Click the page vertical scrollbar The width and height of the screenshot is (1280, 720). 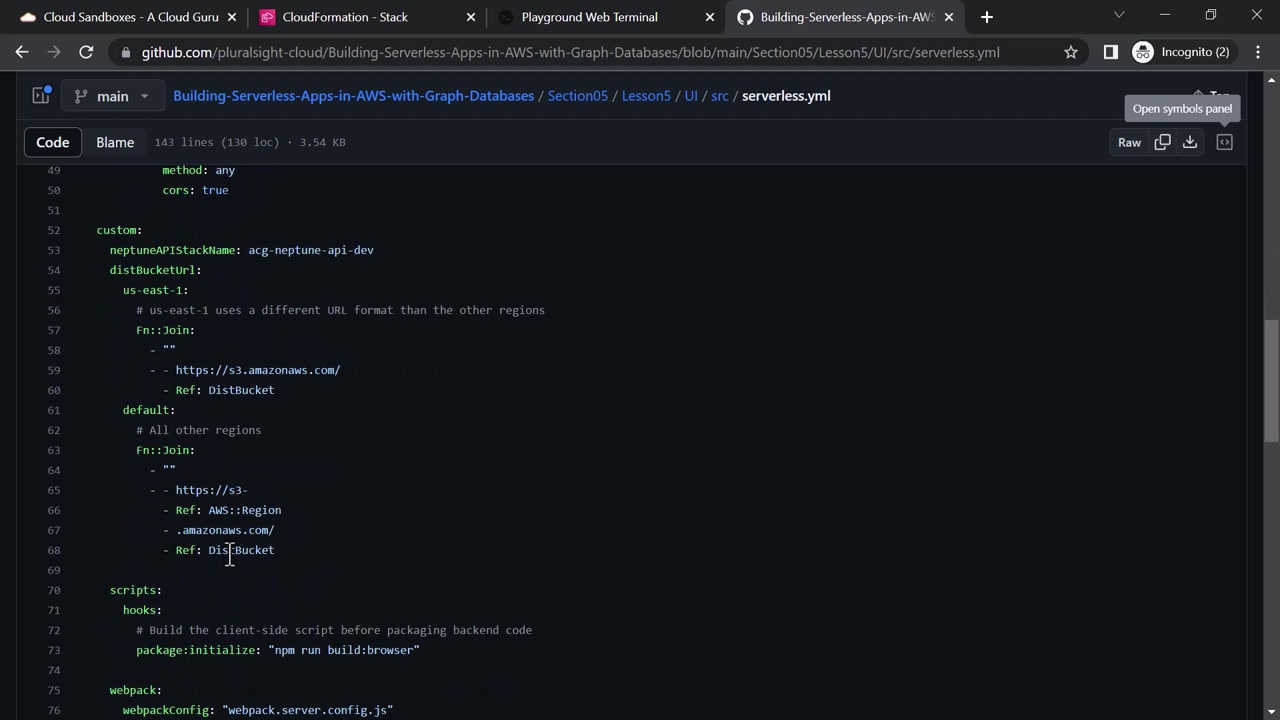[1272, 380]
